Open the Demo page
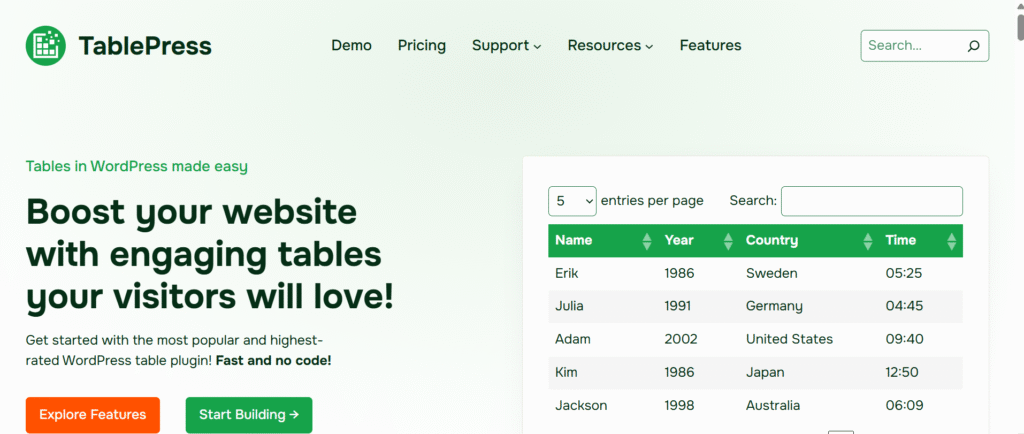This screenshot has height=434, width=1024. click(x=351, y=46)
